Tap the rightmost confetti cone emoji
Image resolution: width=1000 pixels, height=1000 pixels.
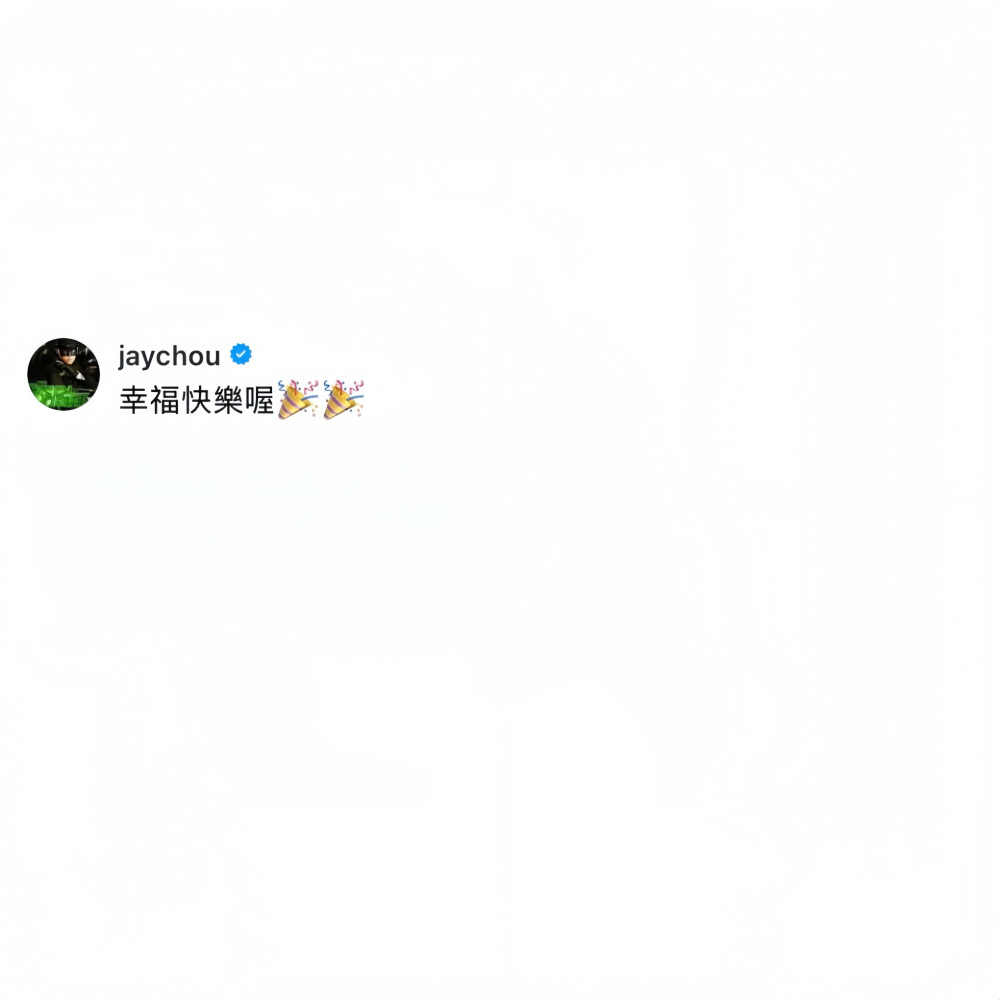coord(344,399)
